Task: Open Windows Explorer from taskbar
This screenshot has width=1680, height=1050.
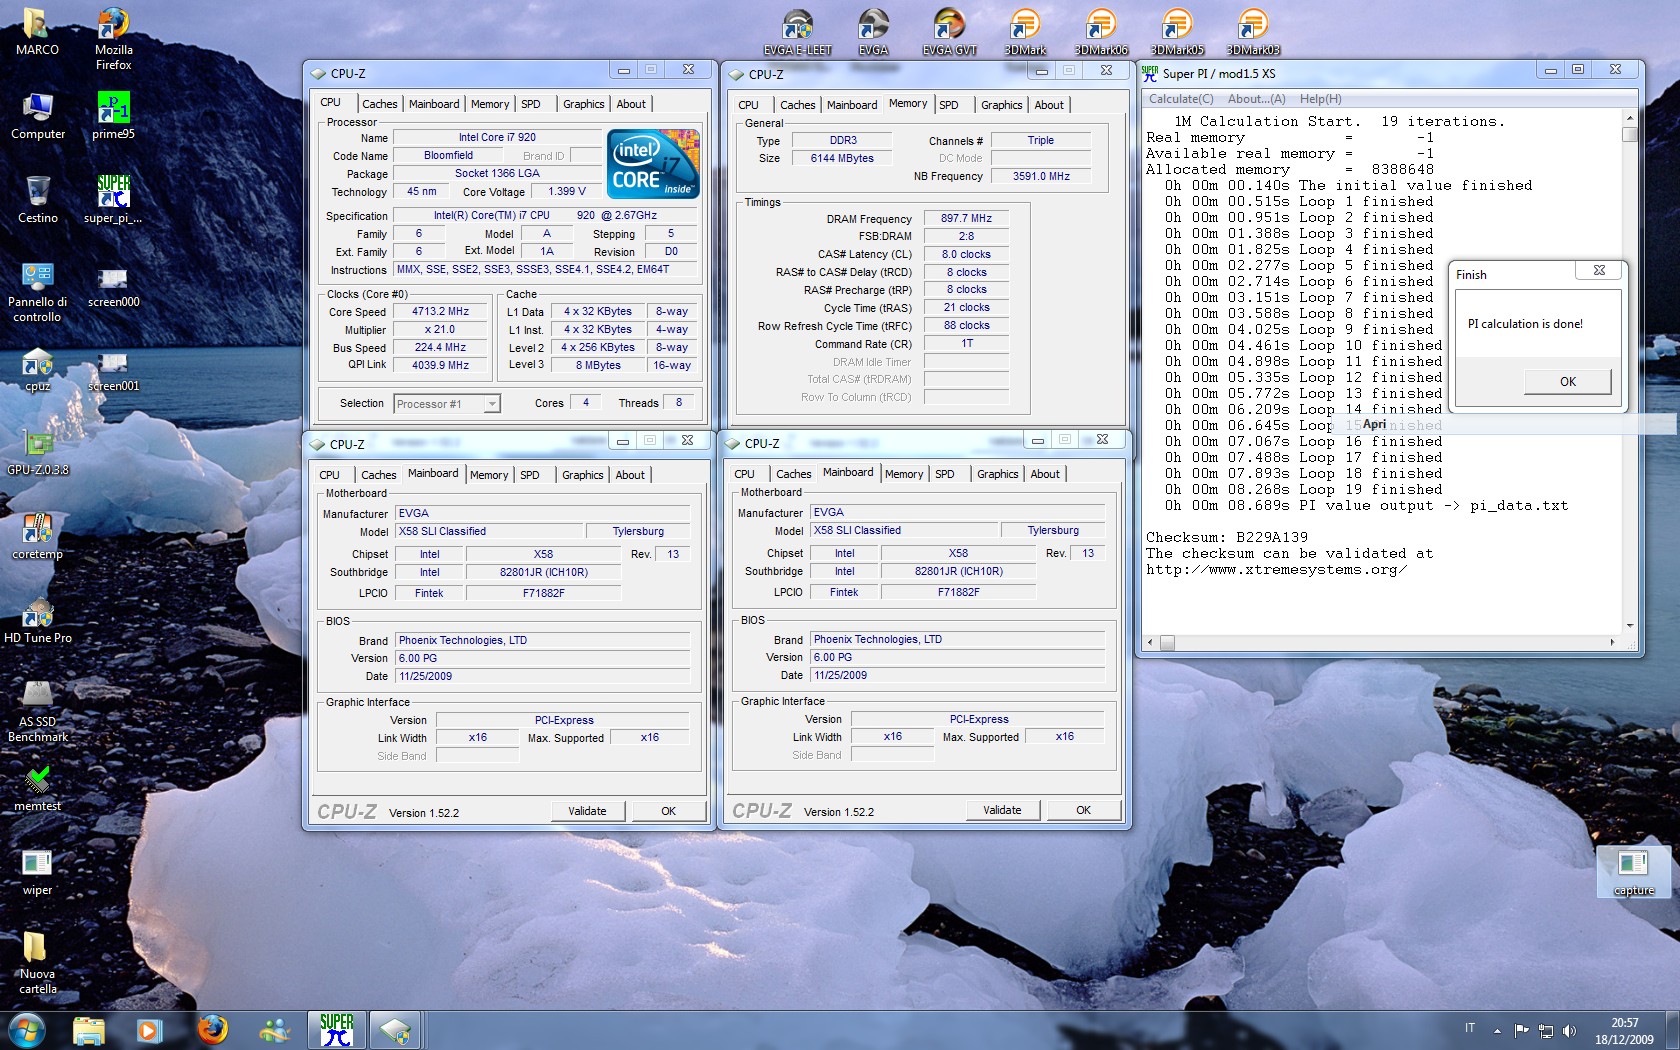Action: coord(89,1030)
